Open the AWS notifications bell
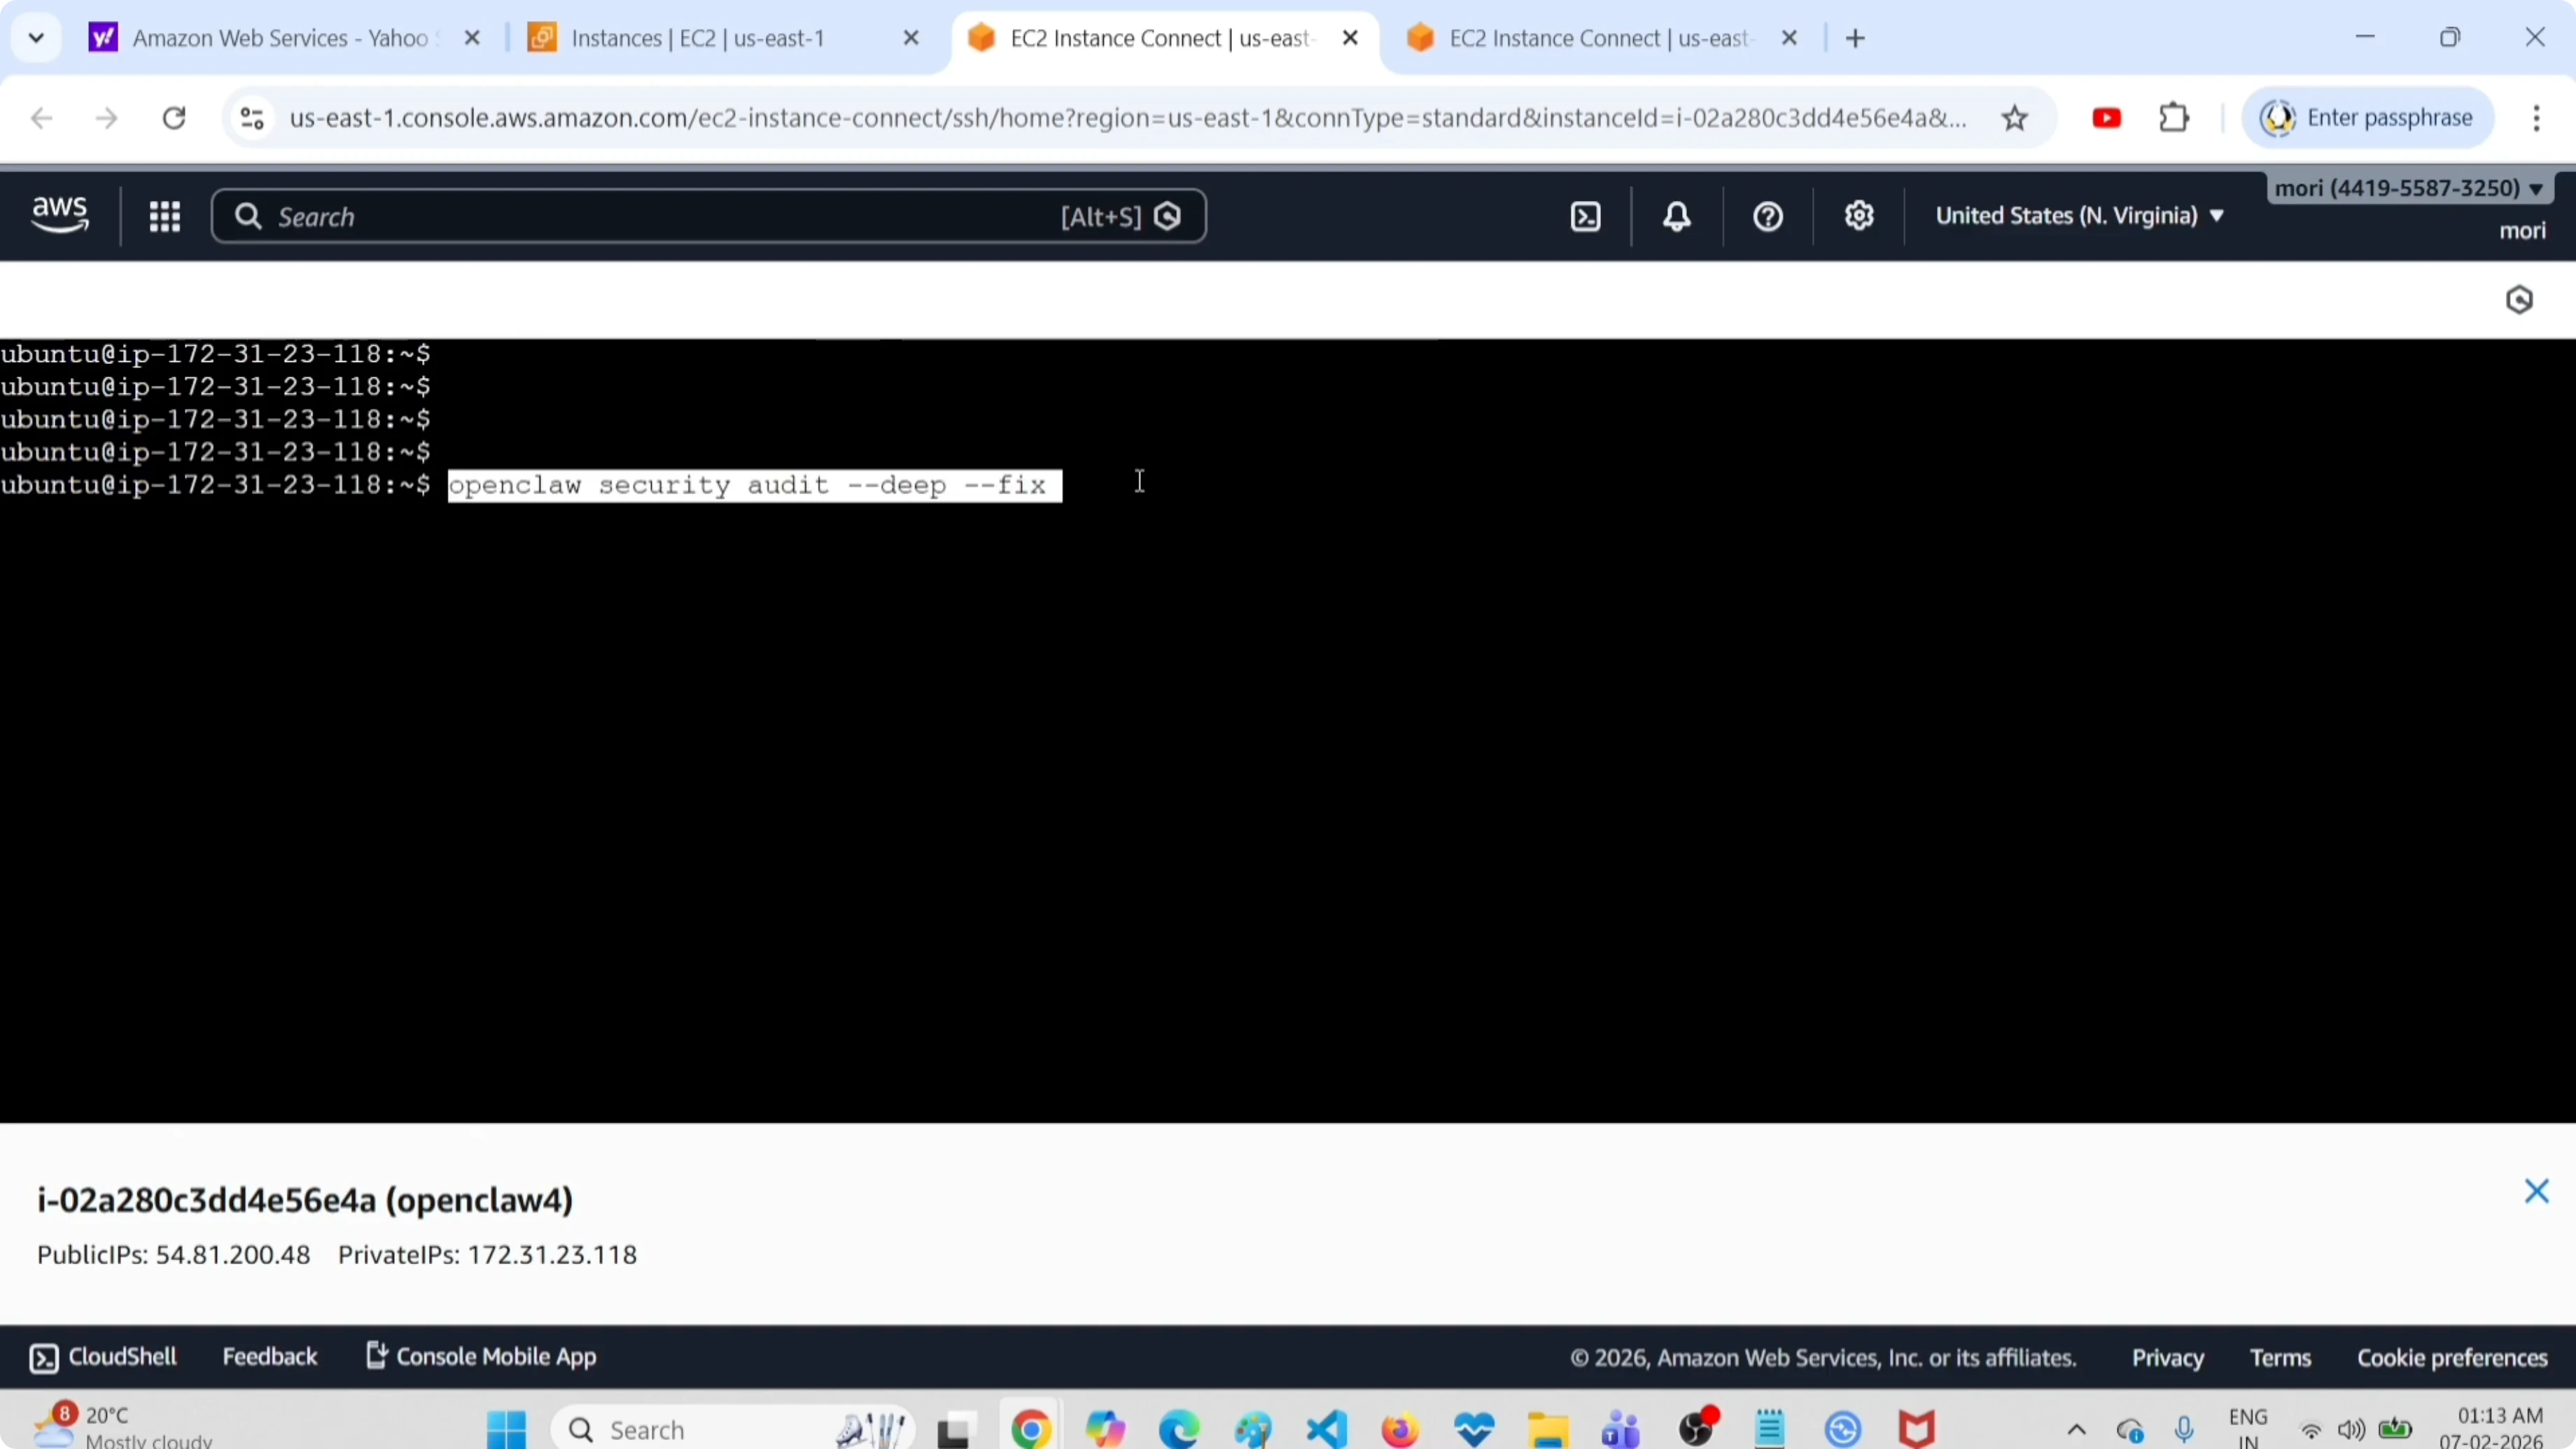 coord(1677,217)
